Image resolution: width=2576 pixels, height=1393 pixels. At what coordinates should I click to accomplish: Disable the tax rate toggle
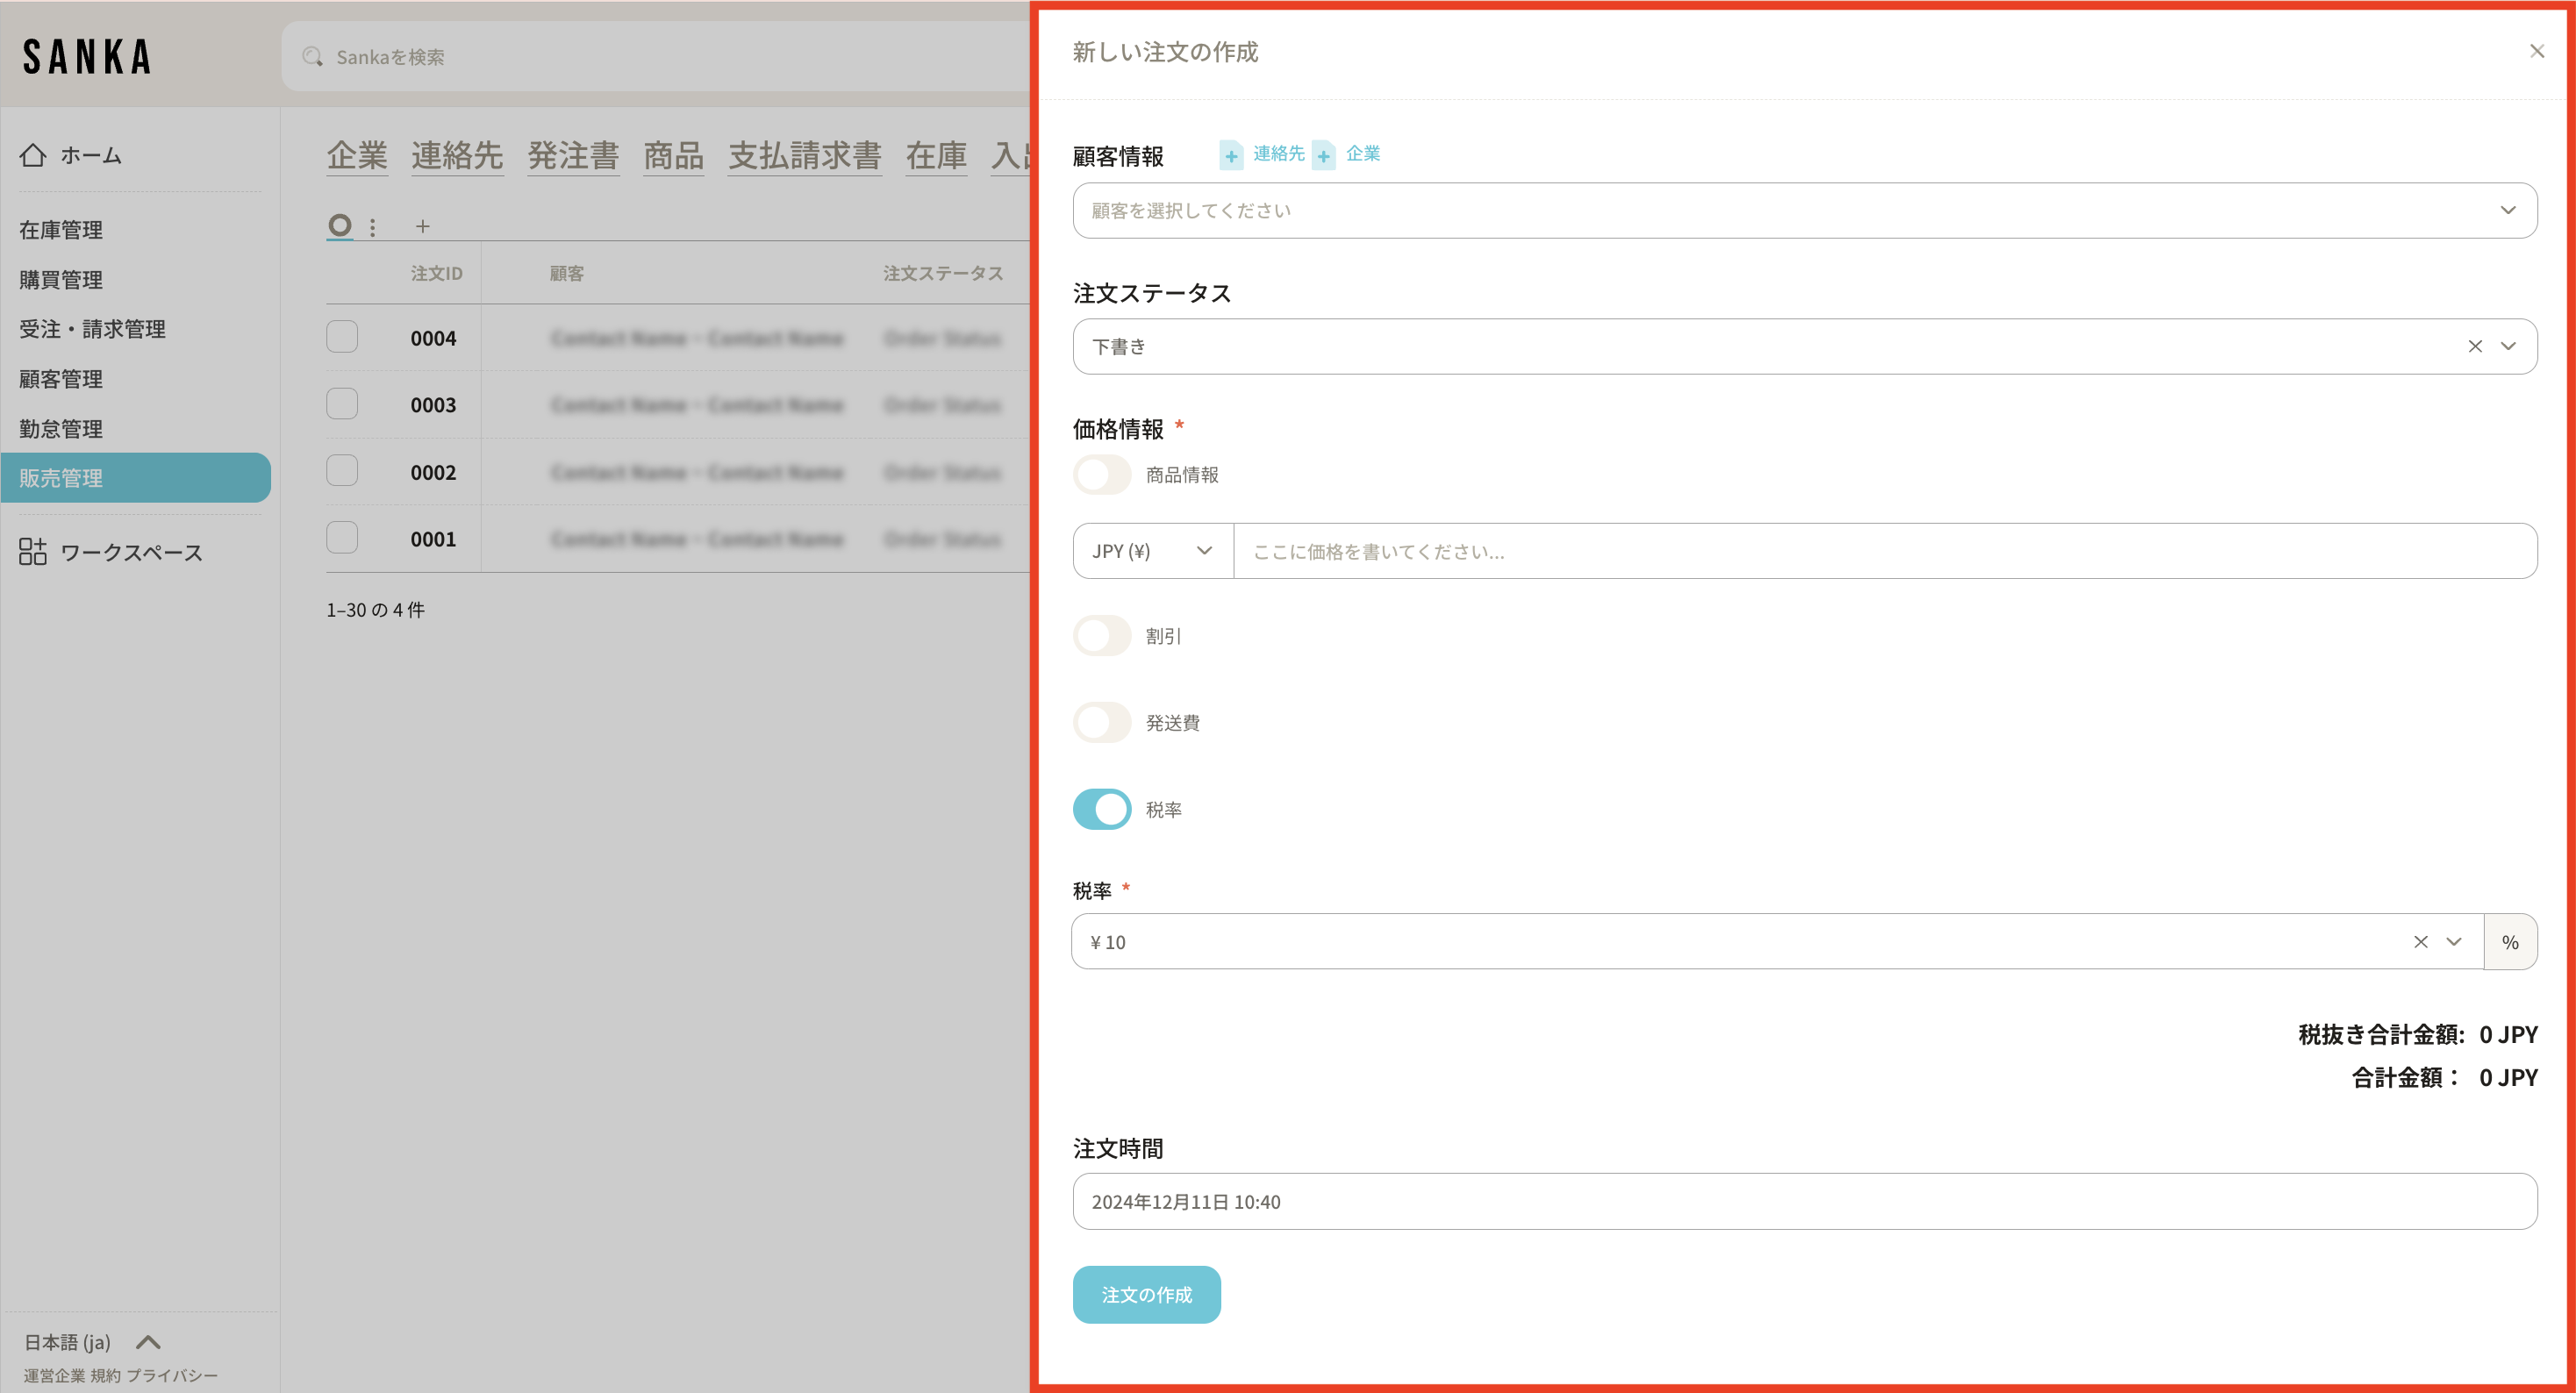pos(1102,809)
